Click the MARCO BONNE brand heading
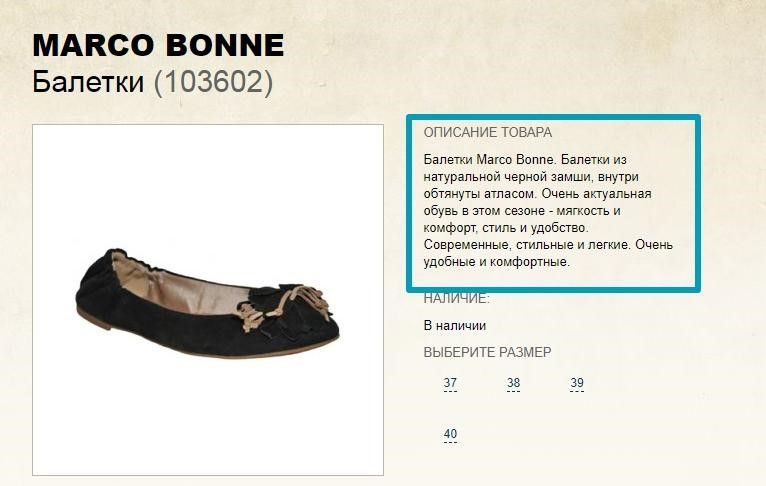The height and width of the screenshot is (486, 766). 158,45
